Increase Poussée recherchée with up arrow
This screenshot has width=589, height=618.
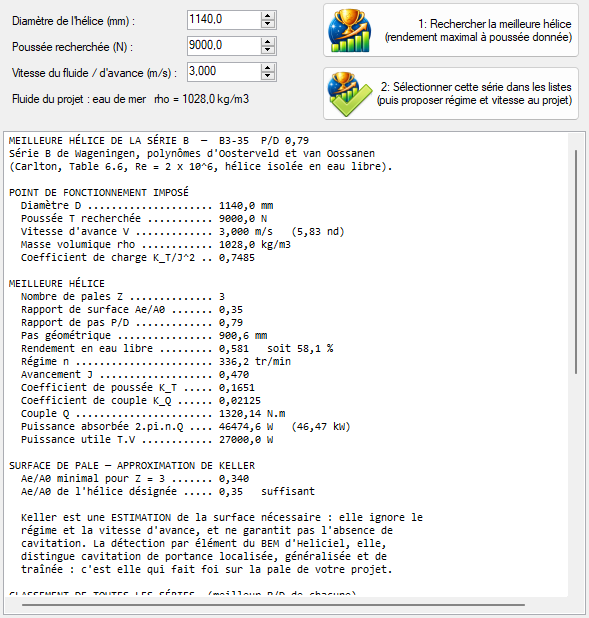pyautogui.click(x=268, y=42)
